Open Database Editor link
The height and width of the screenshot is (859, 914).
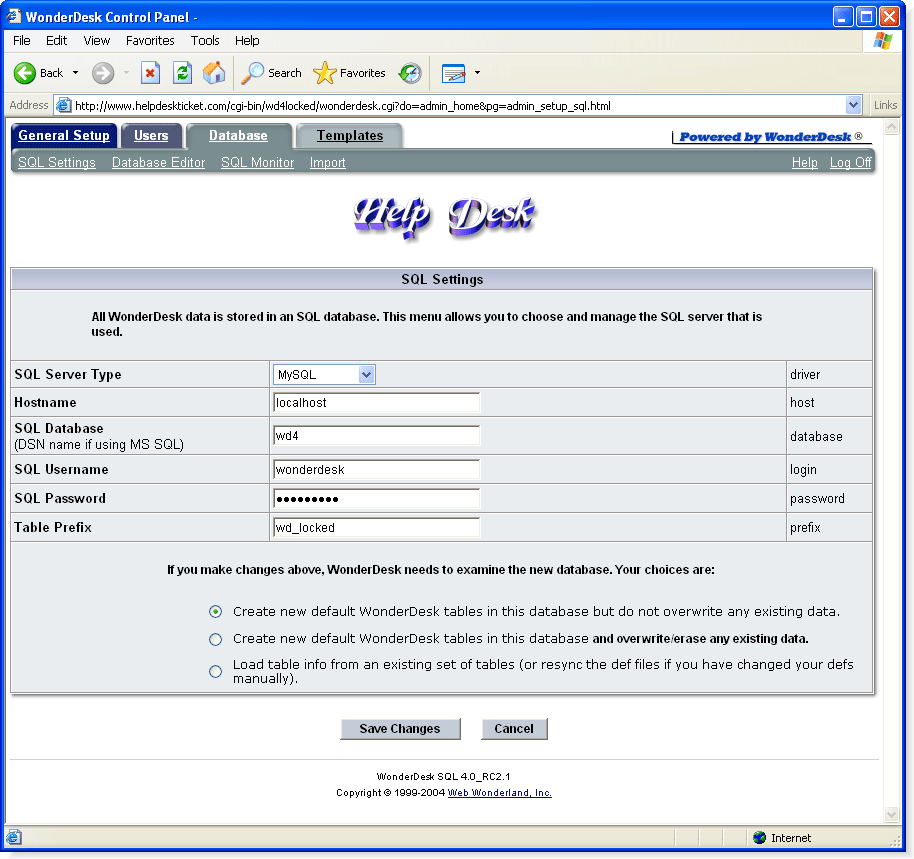pos(159,163)
